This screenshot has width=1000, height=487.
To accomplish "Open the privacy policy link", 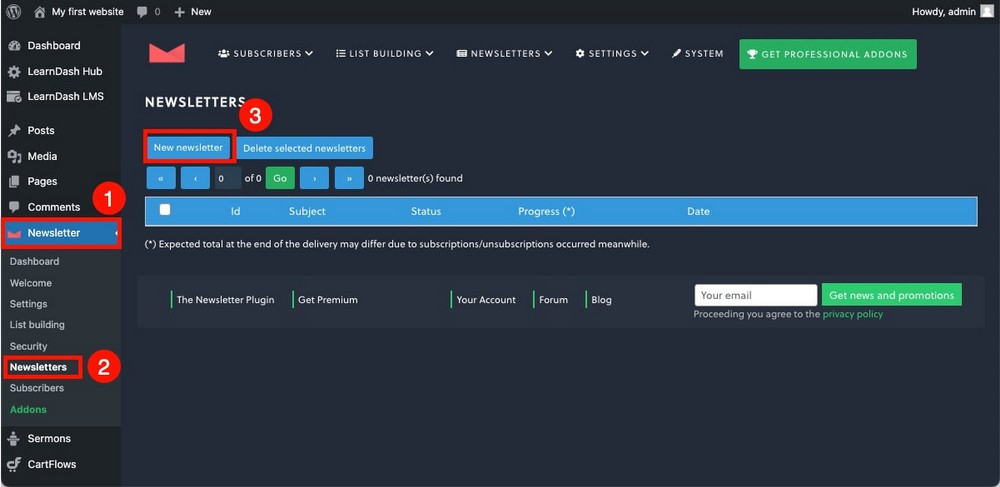I will [852, 314].
